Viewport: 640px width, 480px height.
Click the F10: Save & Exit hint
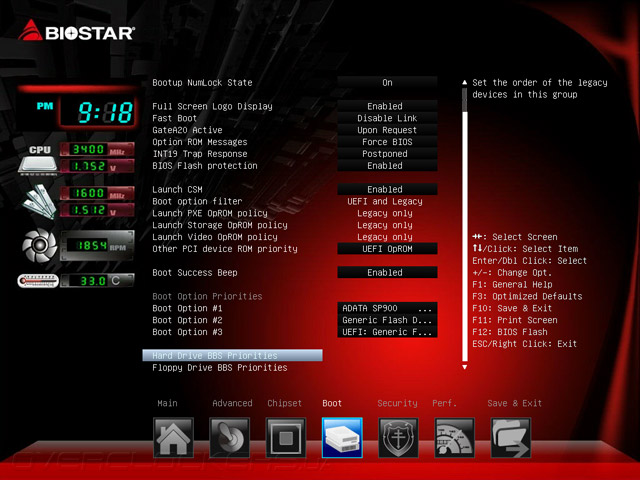tap(512, 308)
